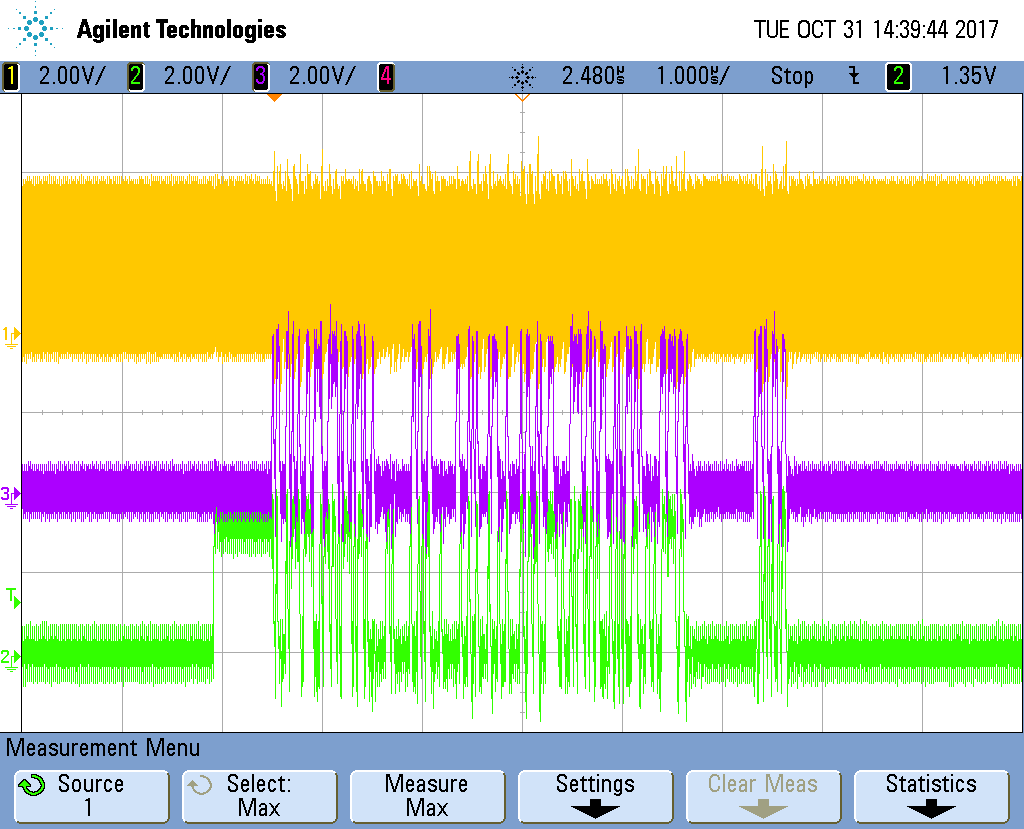Click the 2.480 µs delay readout

(593, 76)
